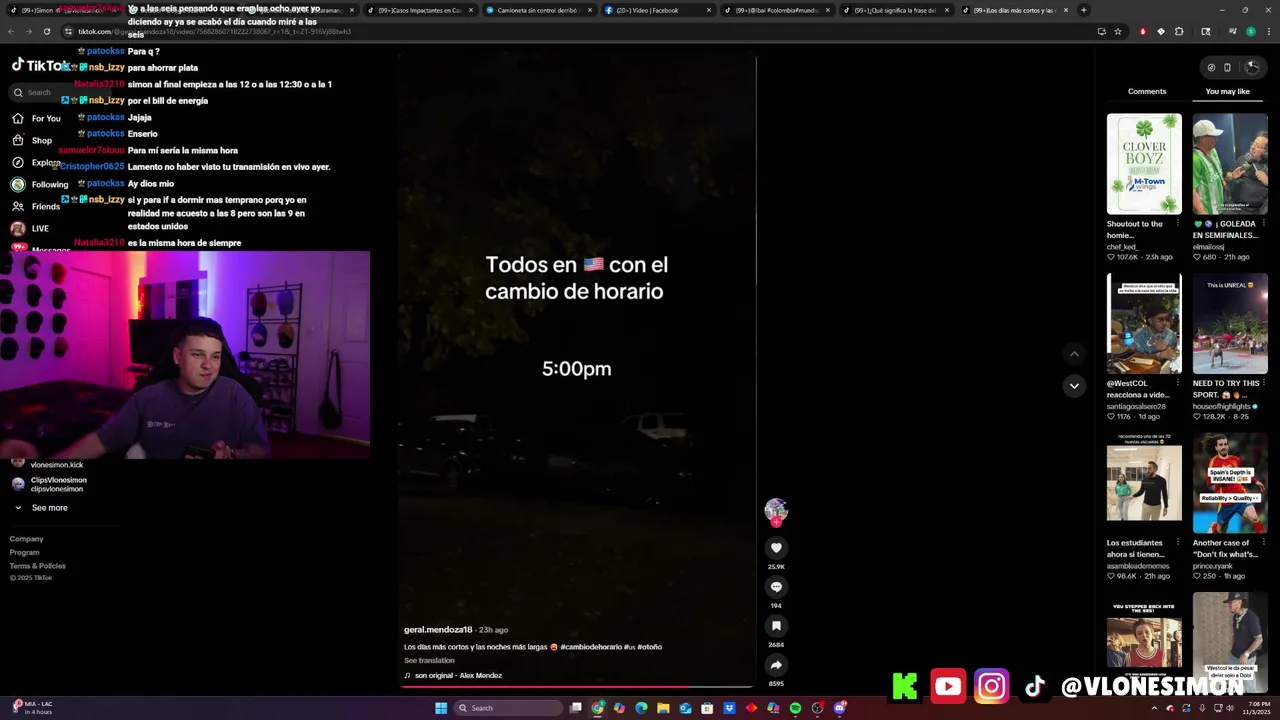Expand See more followed accounts
Image resolution: width=1280 pixels, height=720 pixels.
40,508
